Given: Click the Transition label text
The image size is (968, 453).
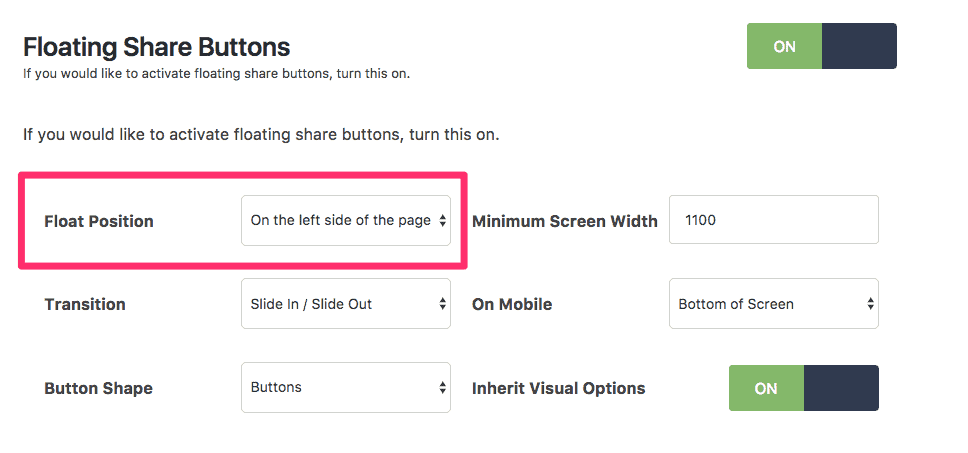Looking at the screenshot, I should tap(85, 304).
